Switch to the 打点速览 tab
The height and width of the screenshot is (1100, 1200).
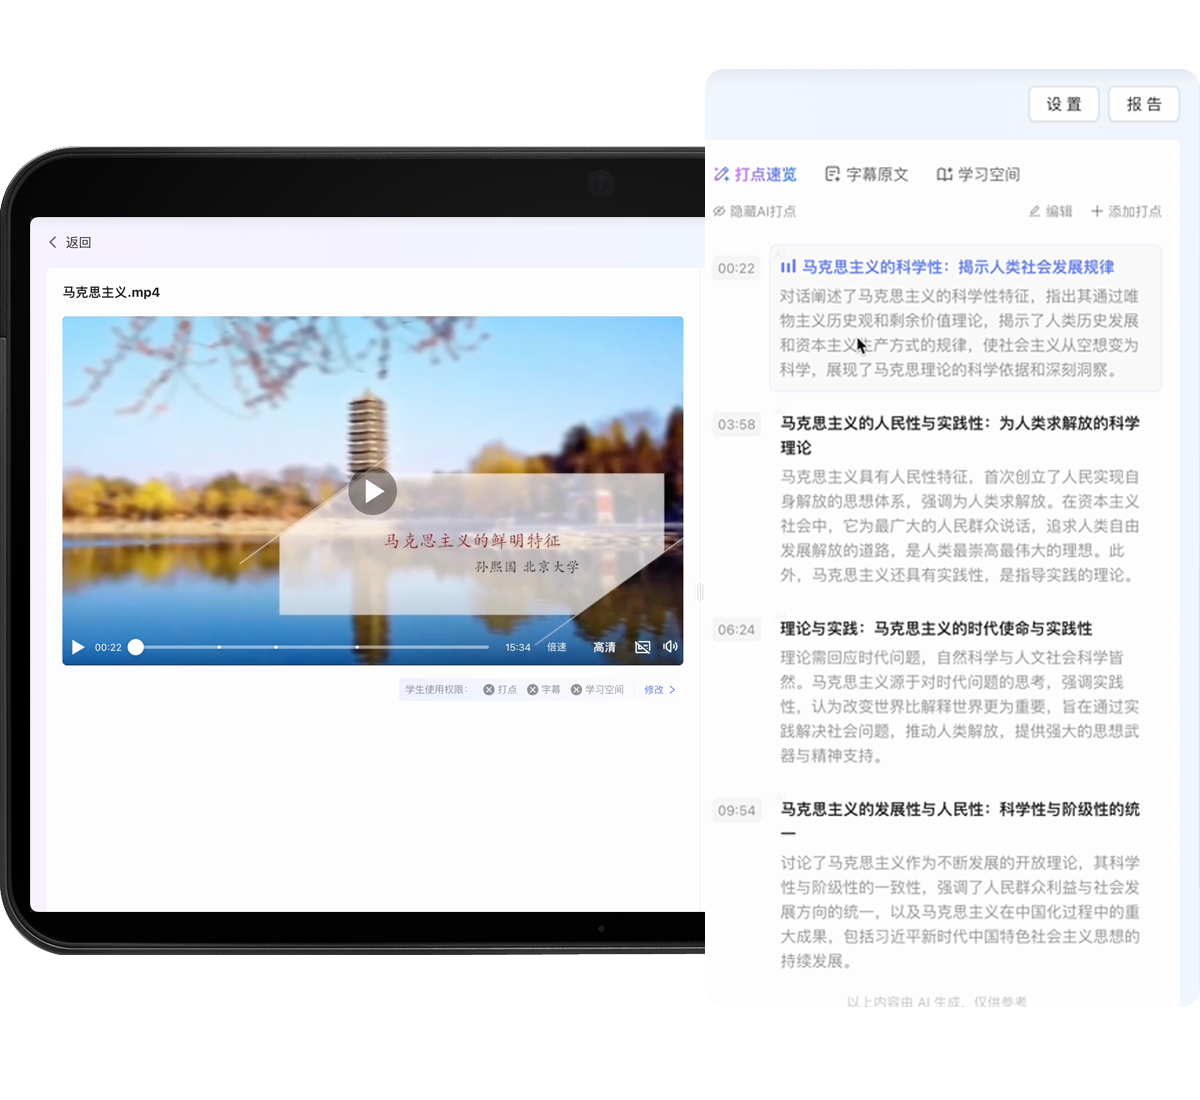(755, 174)
